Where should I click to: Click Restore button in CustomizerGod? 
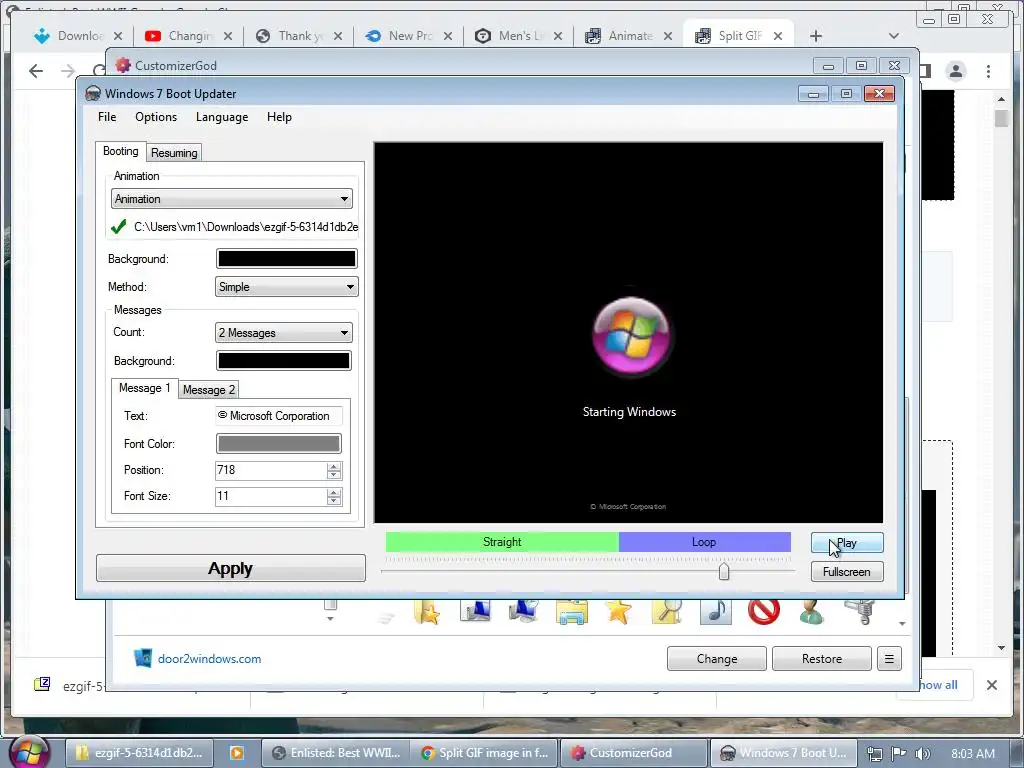tap(822, 658)
